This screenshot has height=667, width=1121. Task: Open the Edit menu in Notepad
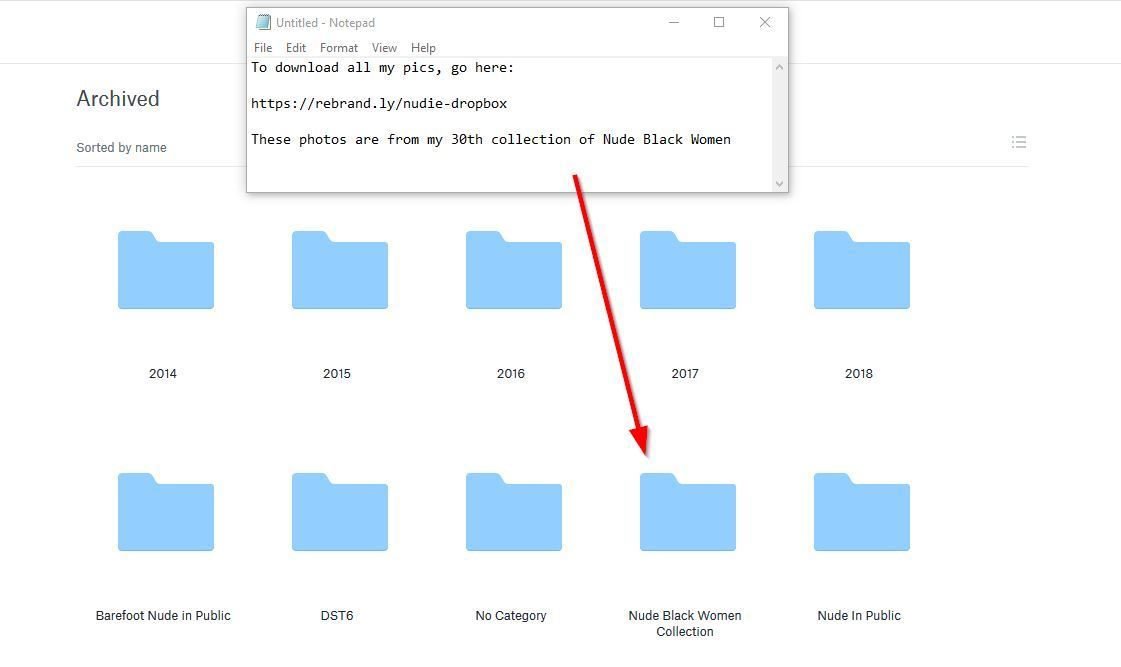pyautogui.click(x=296, y=48)
